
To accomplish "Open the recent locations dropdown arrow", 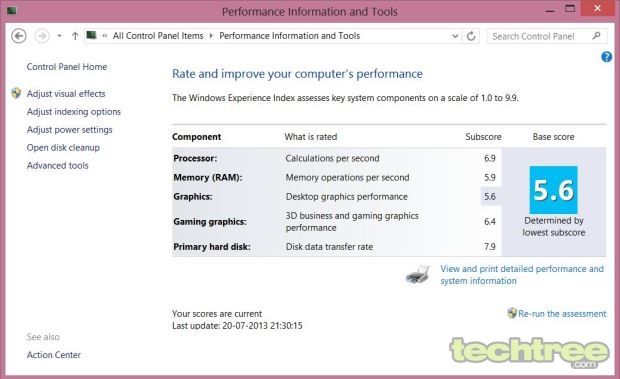I will point(59,36).
